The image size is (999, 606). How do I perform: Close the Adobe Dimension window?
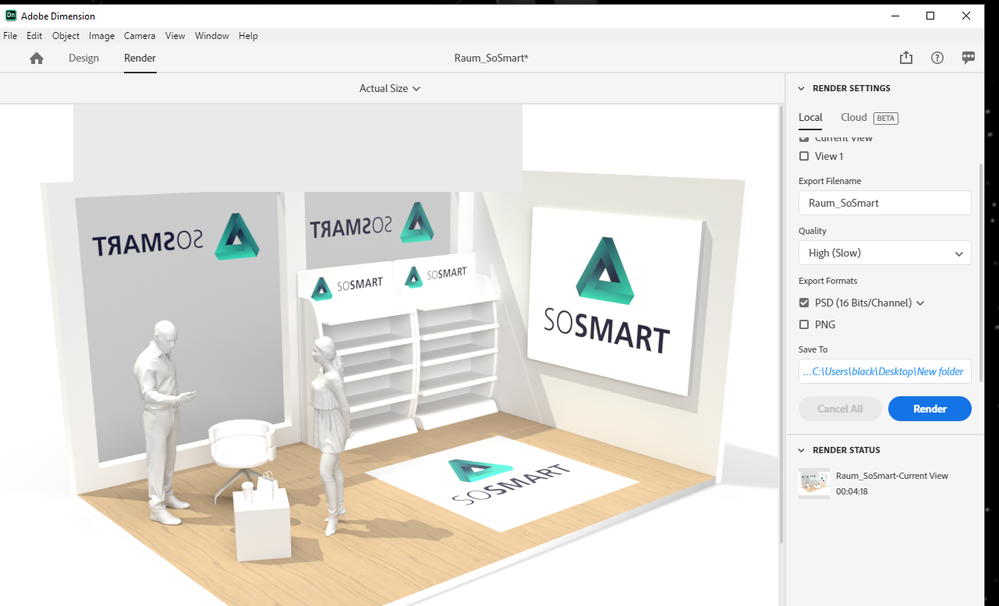point(966,16)
